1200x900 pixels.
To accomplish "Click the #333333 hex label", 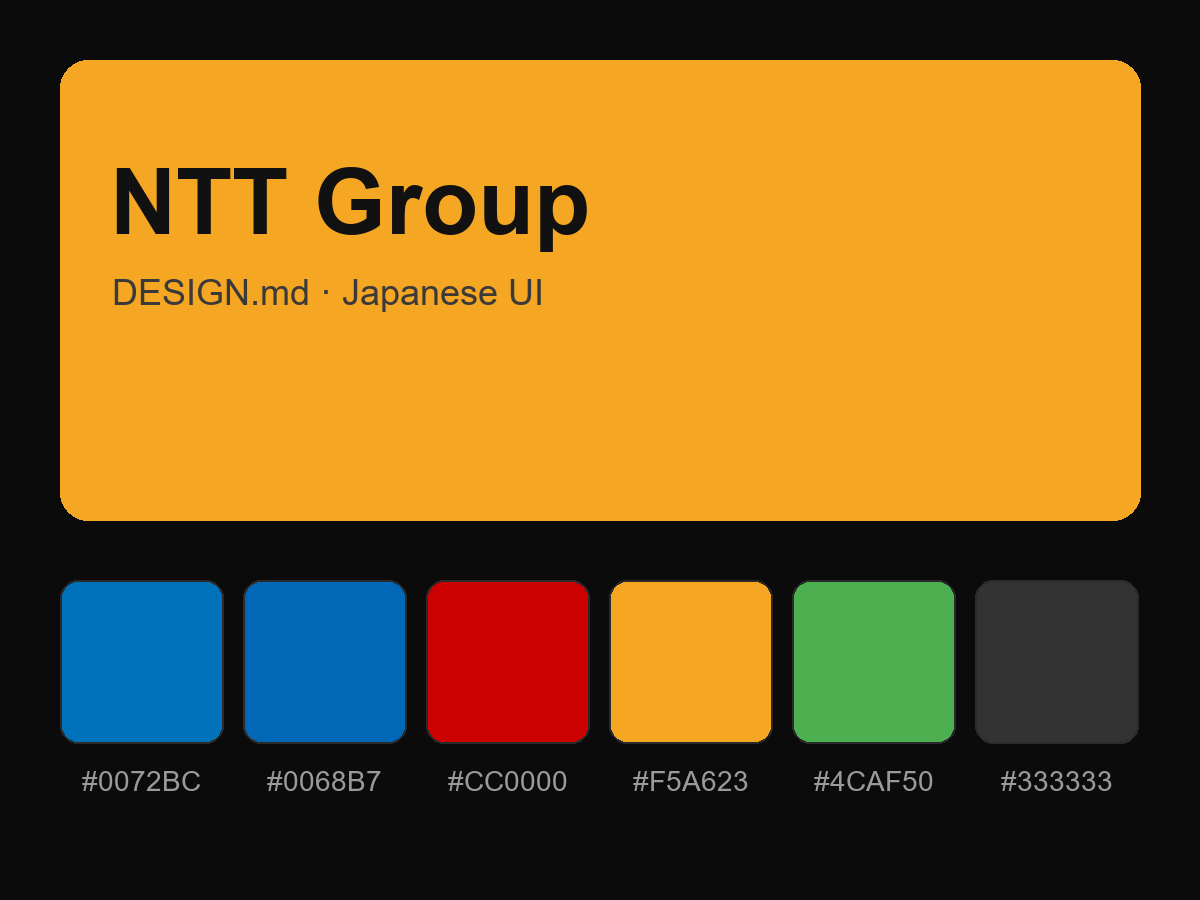I will click(1056, 782).
